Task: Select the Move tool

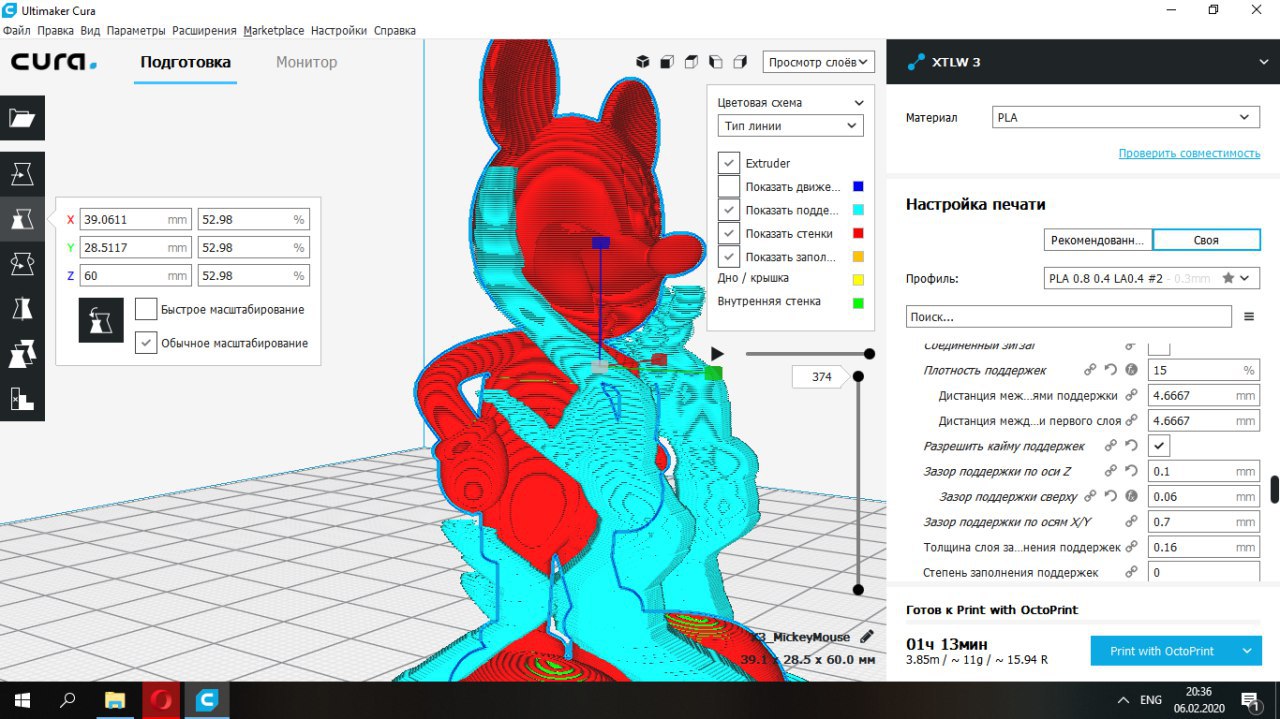Action: point(22,174)
